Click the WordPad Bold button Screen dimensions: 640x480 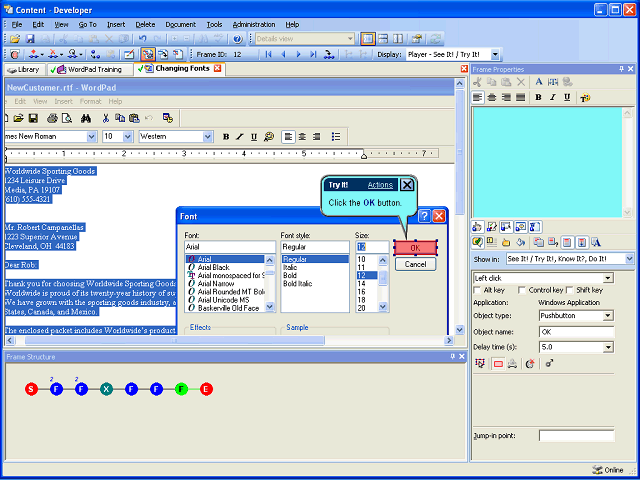(226, 137)
